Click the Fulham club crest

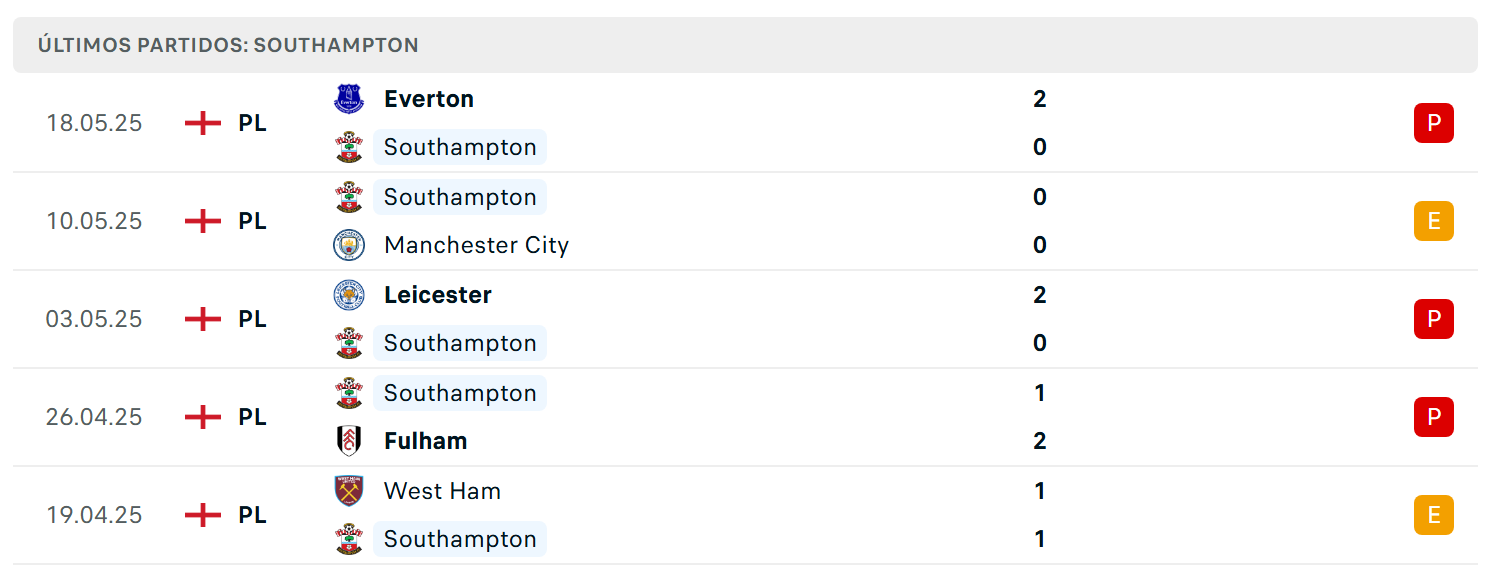click(x=349, y=441)
